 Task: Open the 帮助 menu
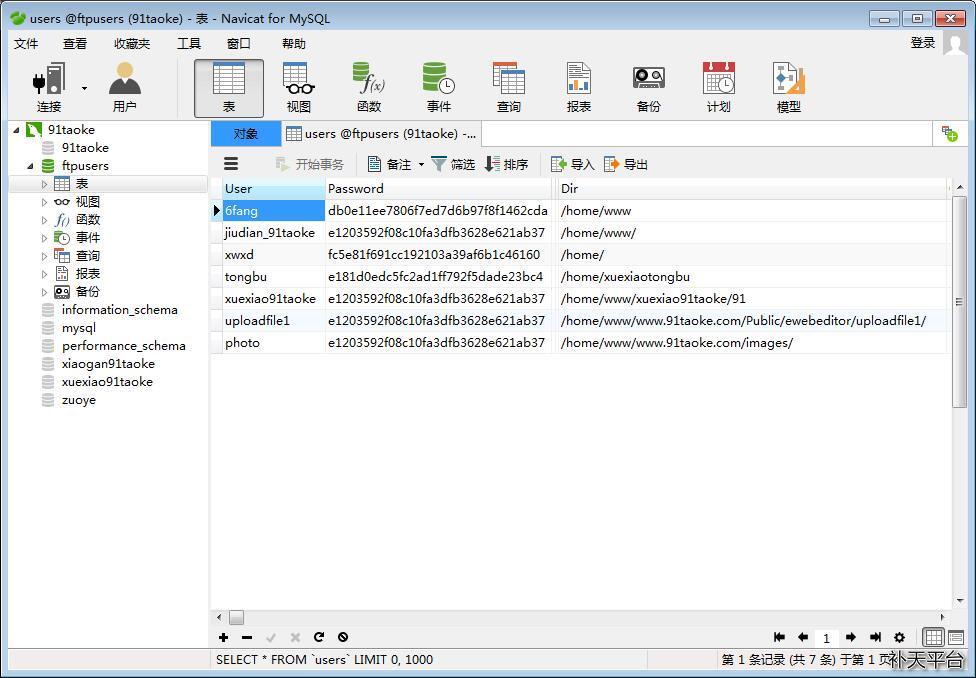(294, 44)
